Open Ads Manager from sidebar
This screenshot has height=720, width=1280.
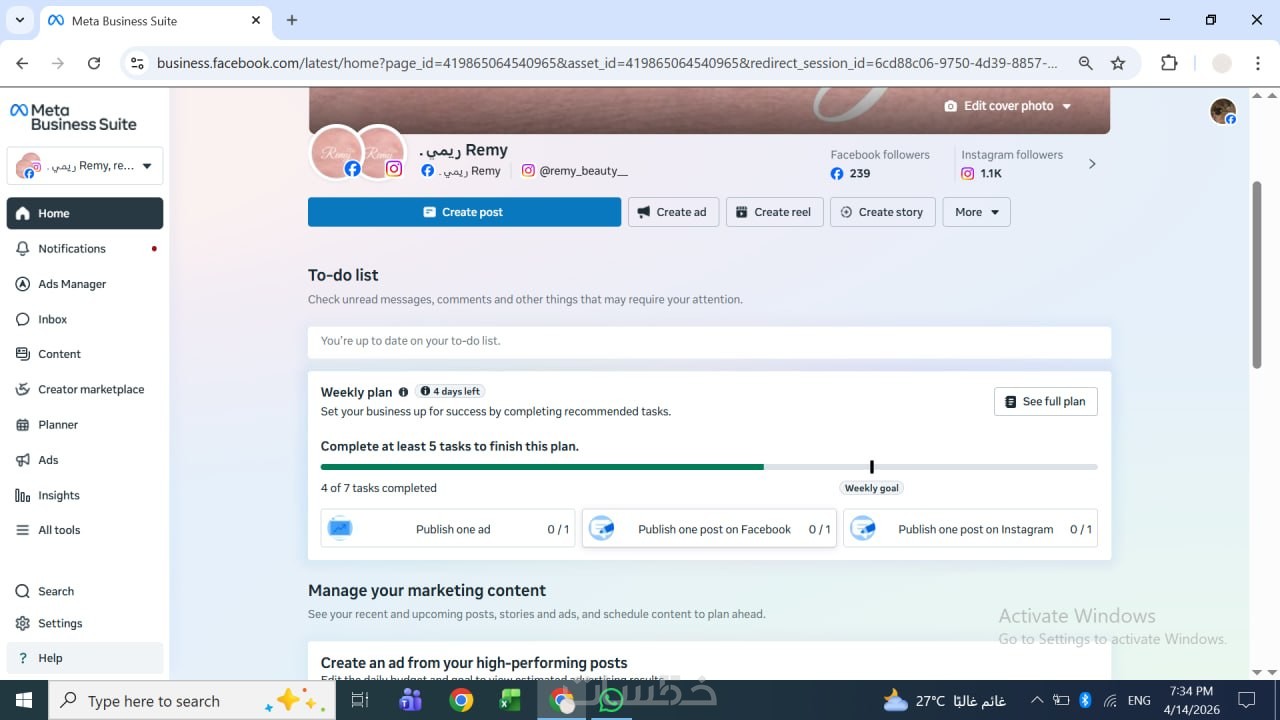point(85,284)
